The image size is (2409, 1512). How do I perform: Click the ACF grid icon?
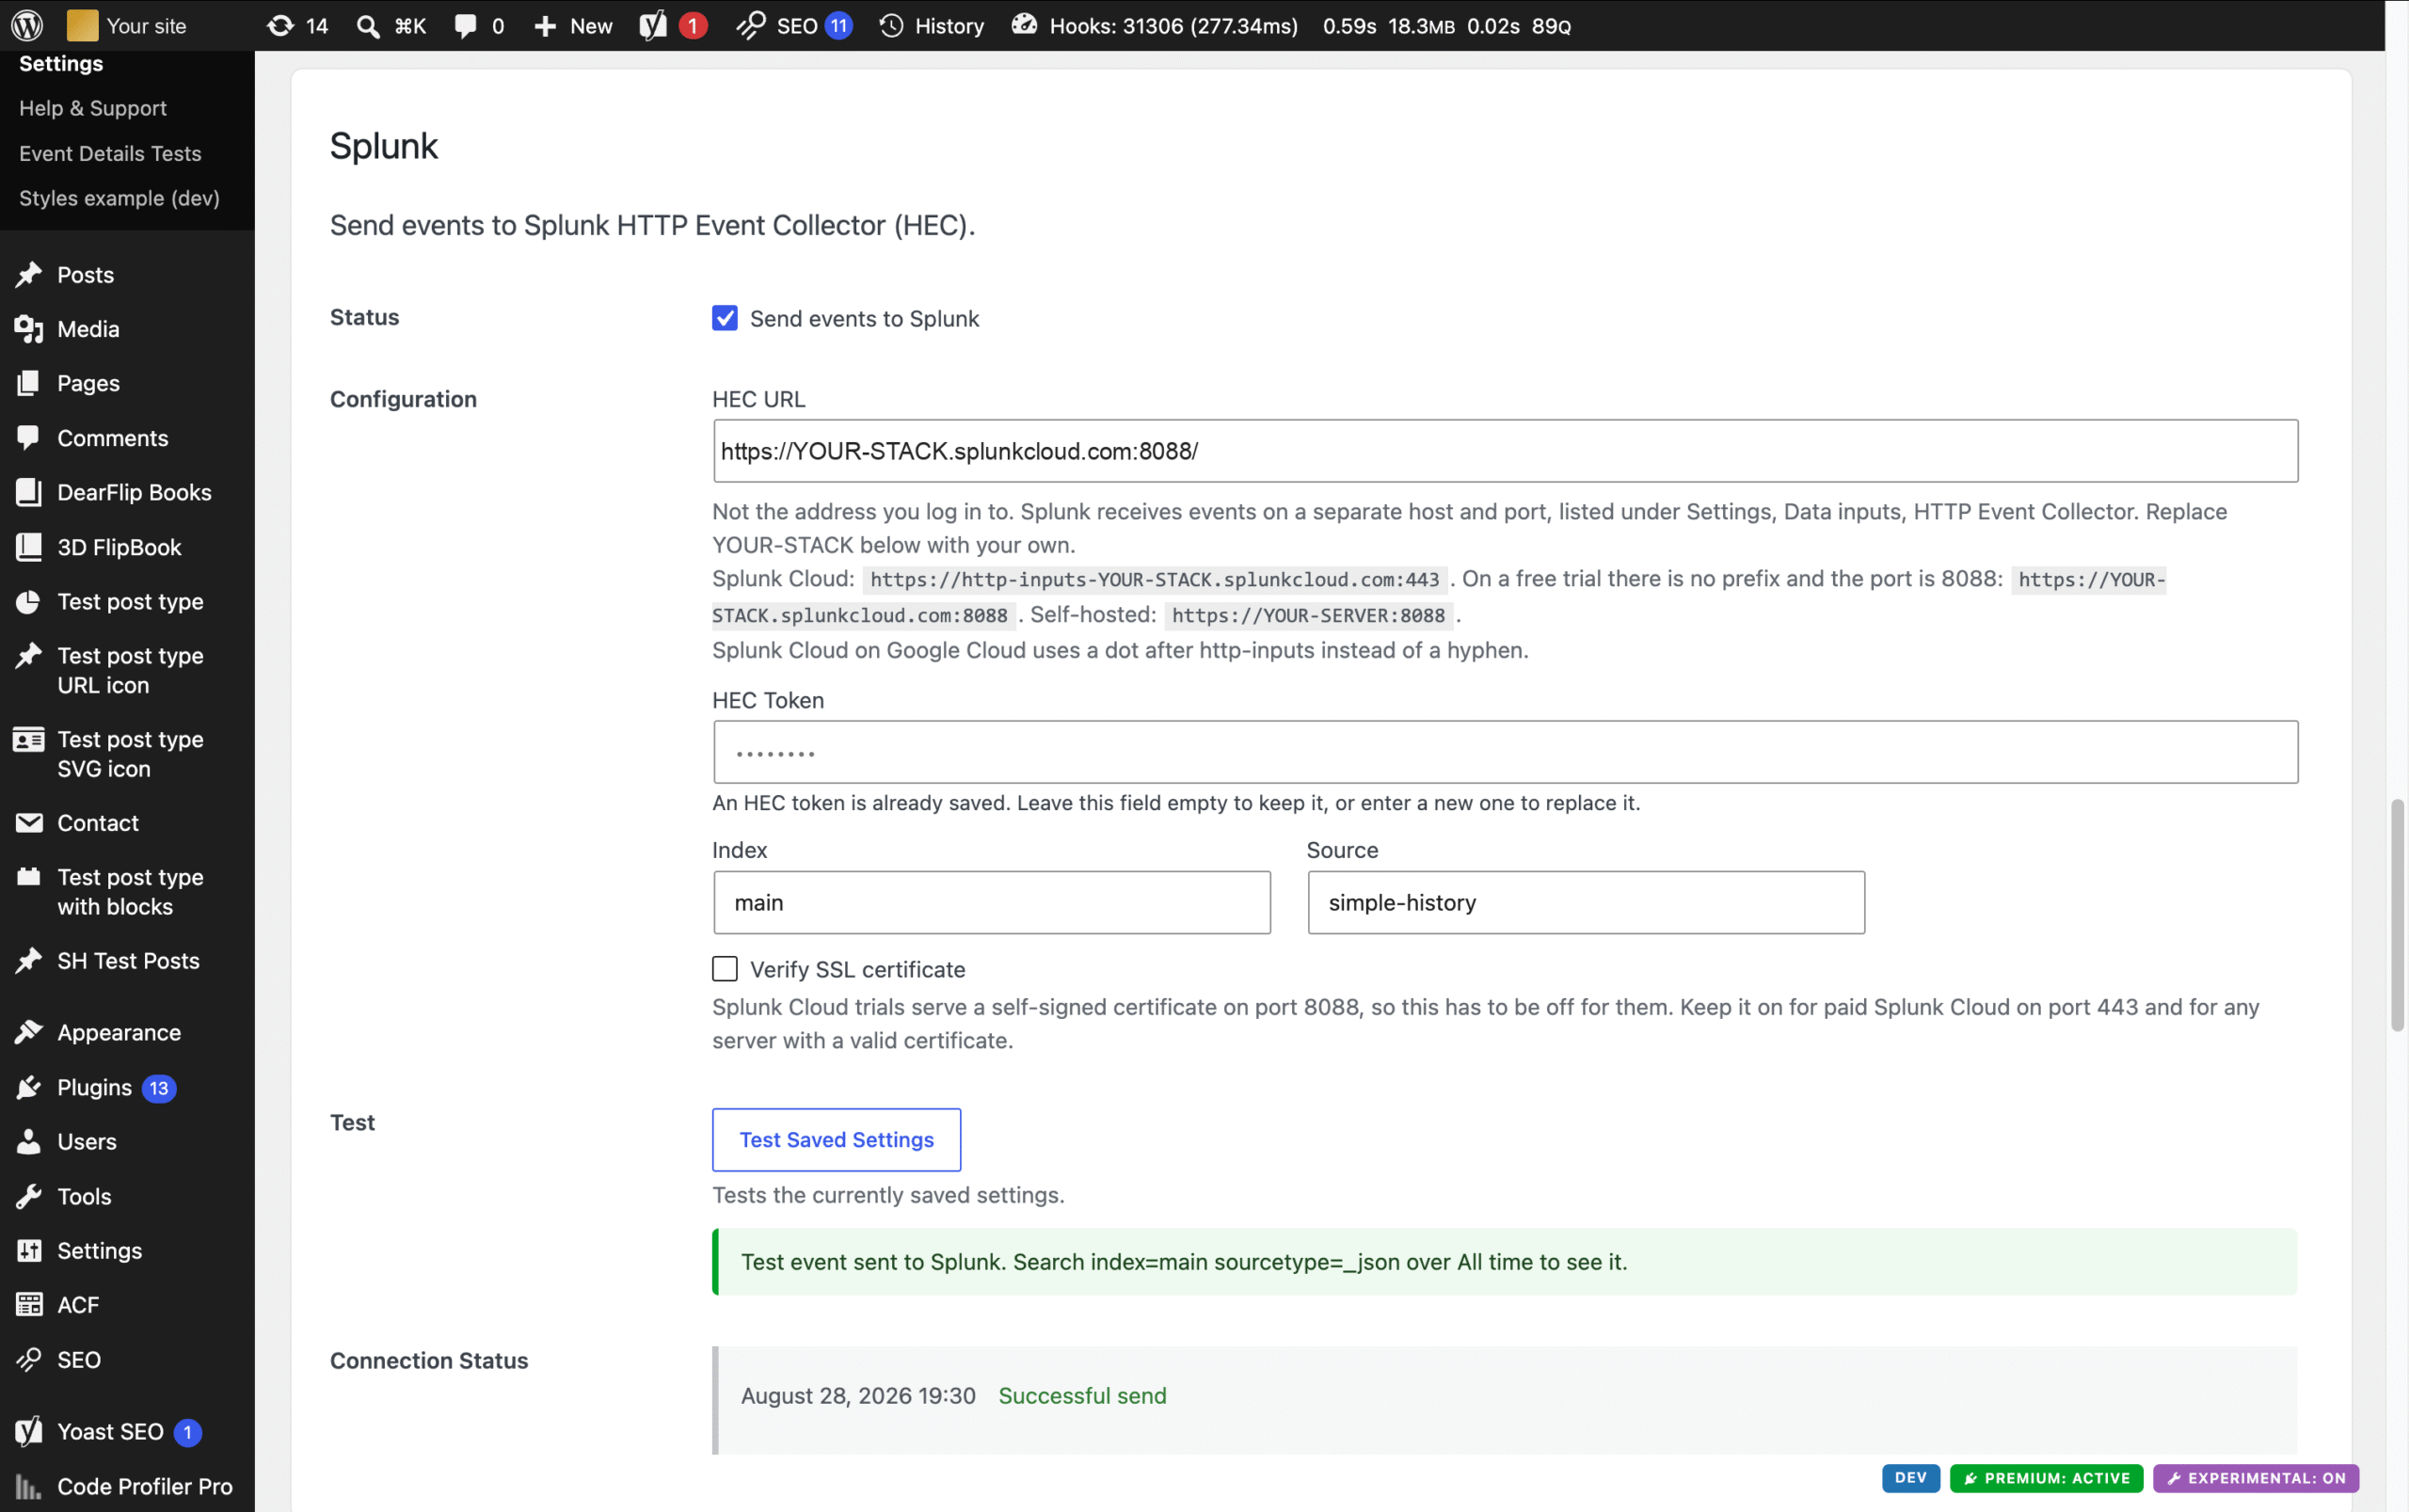coord(29,1305)
